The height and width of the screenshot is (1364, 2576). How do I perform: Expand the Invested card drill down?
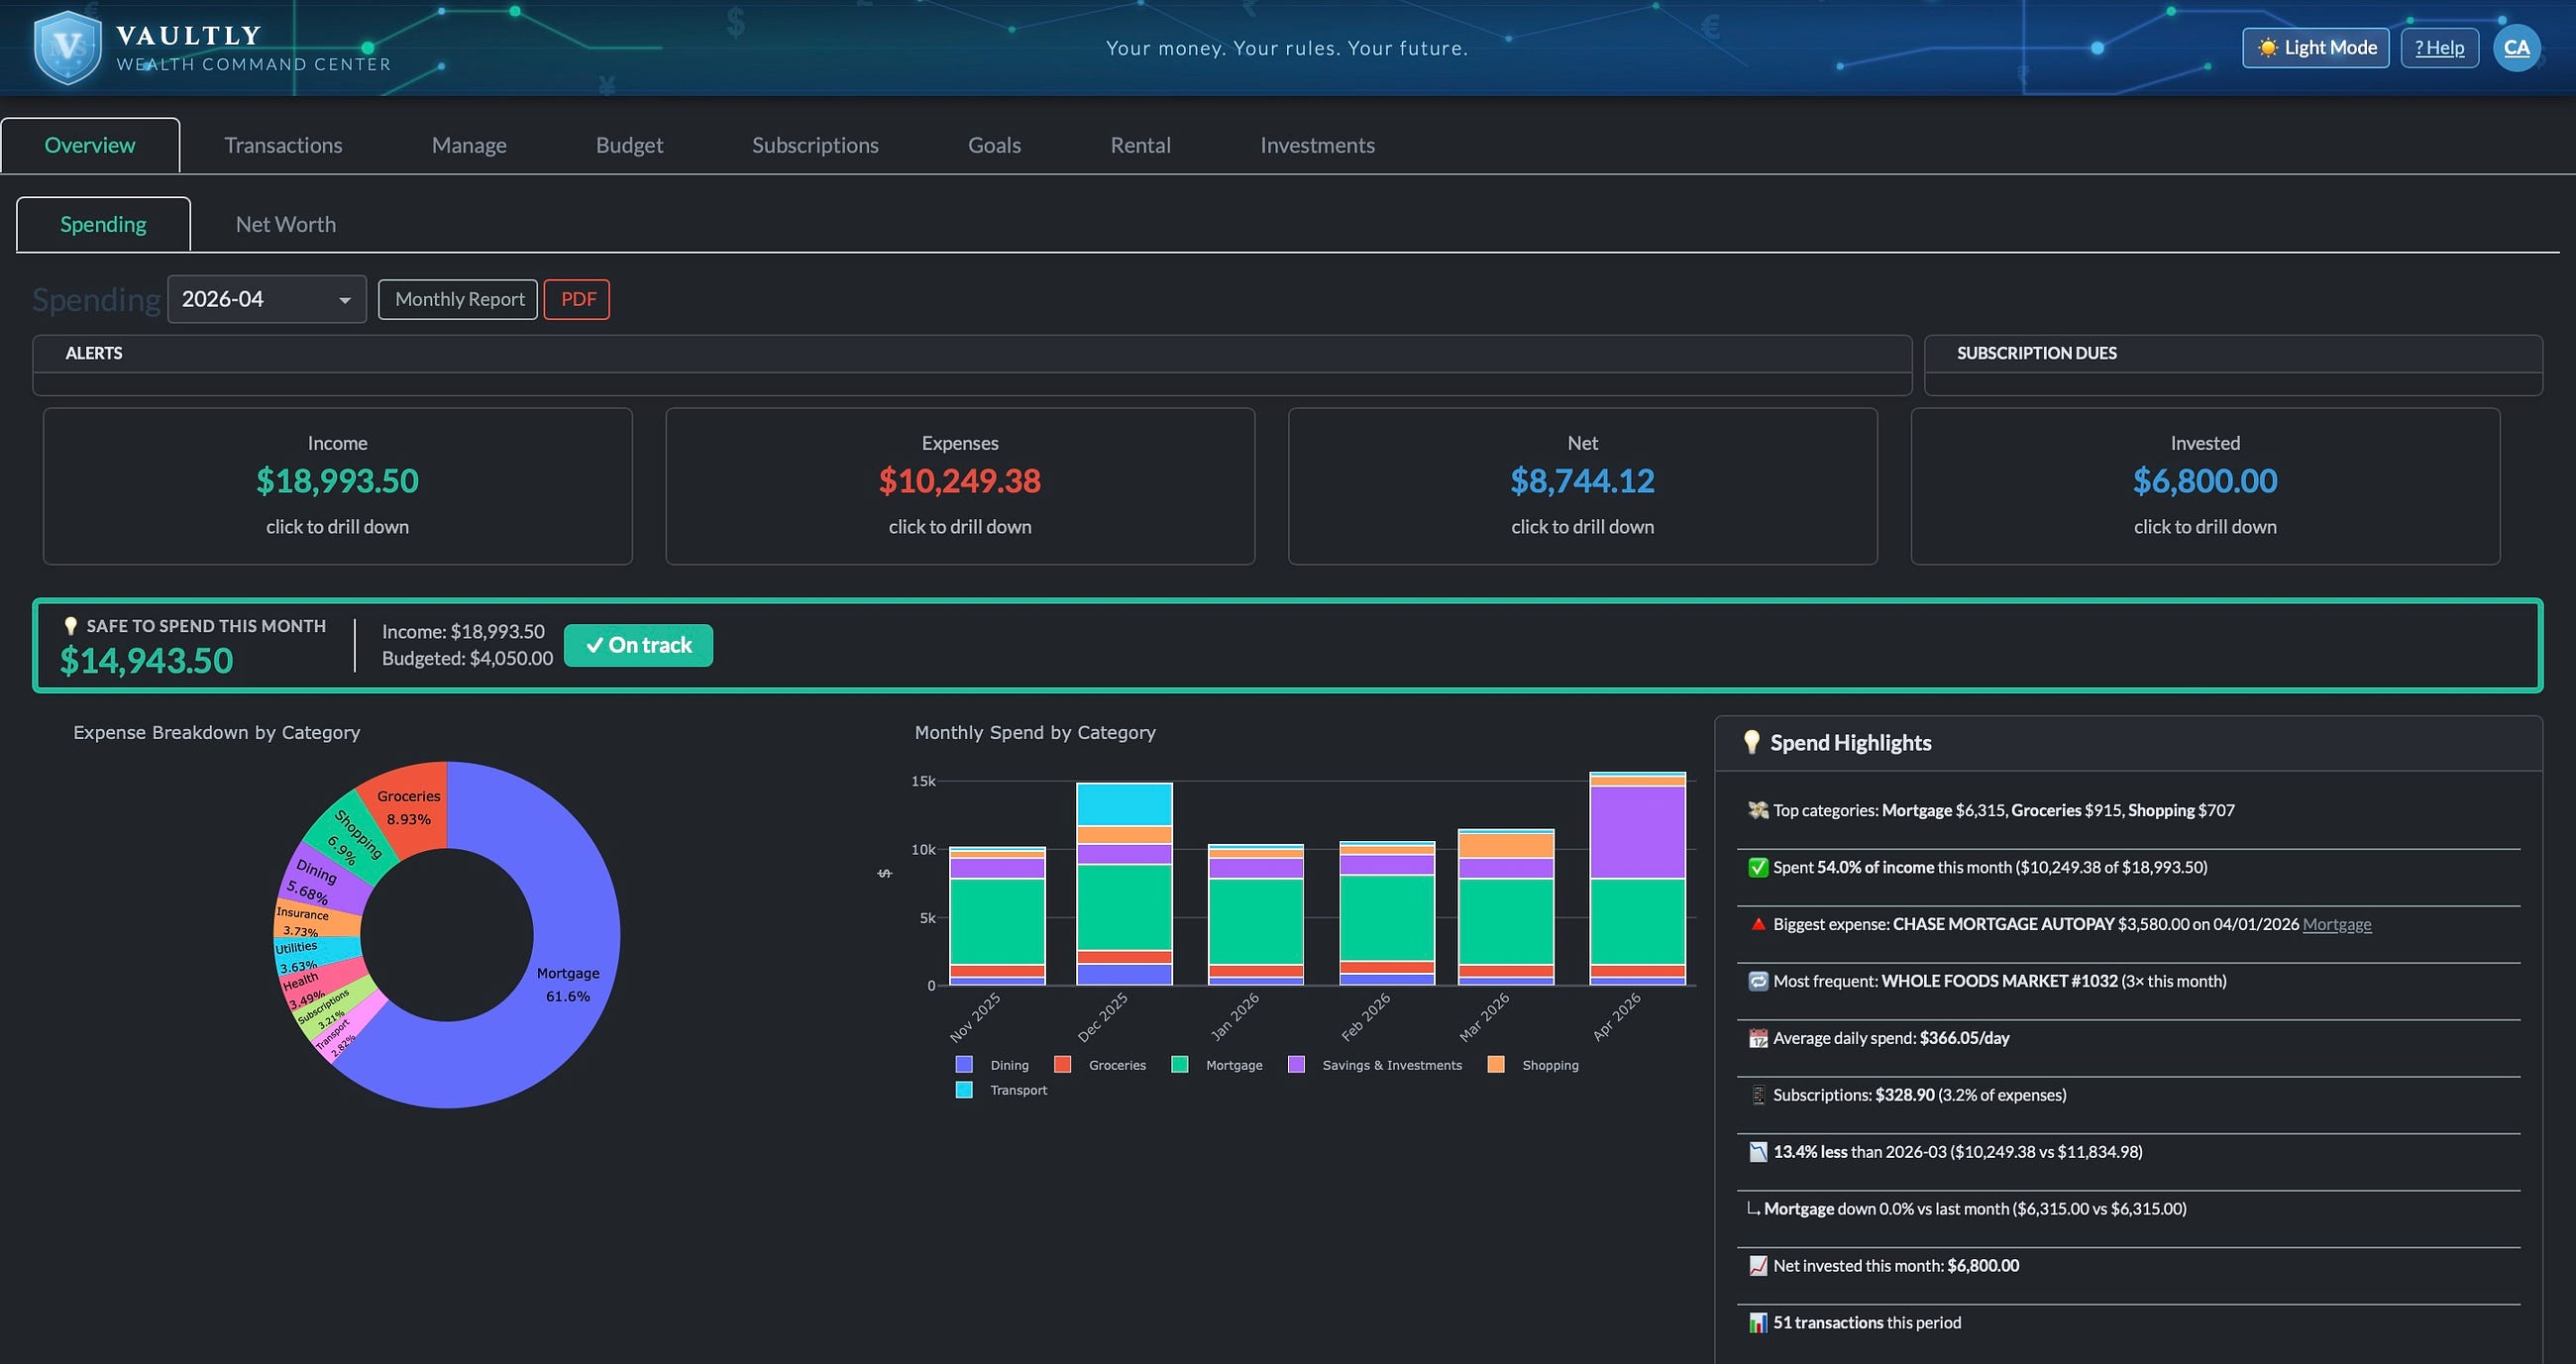[x=2205, y=486]
